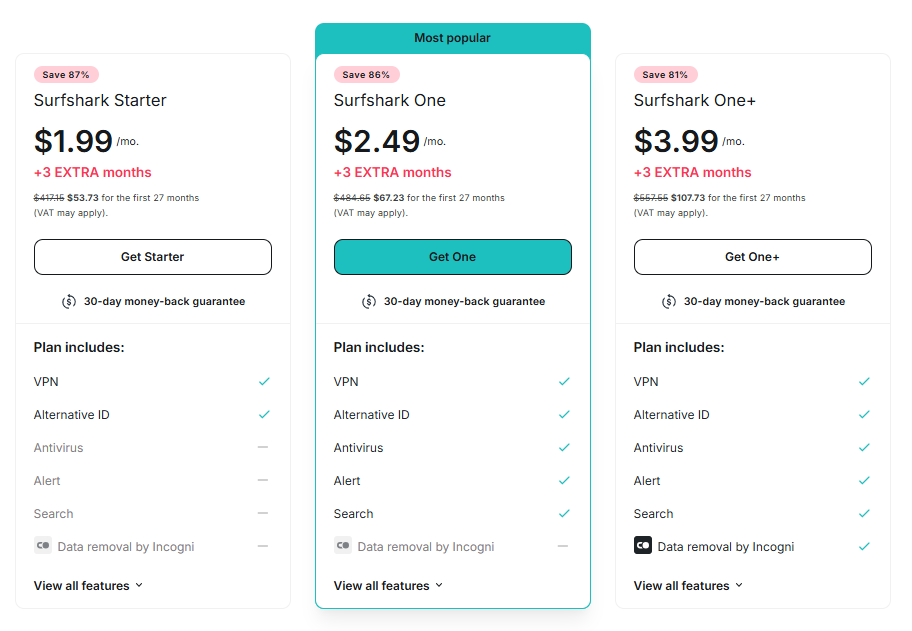Click the Incogni icon in Surfshark One+ plan
The height and width of the screenshot is (631, 912).
[x=642, y=546]
